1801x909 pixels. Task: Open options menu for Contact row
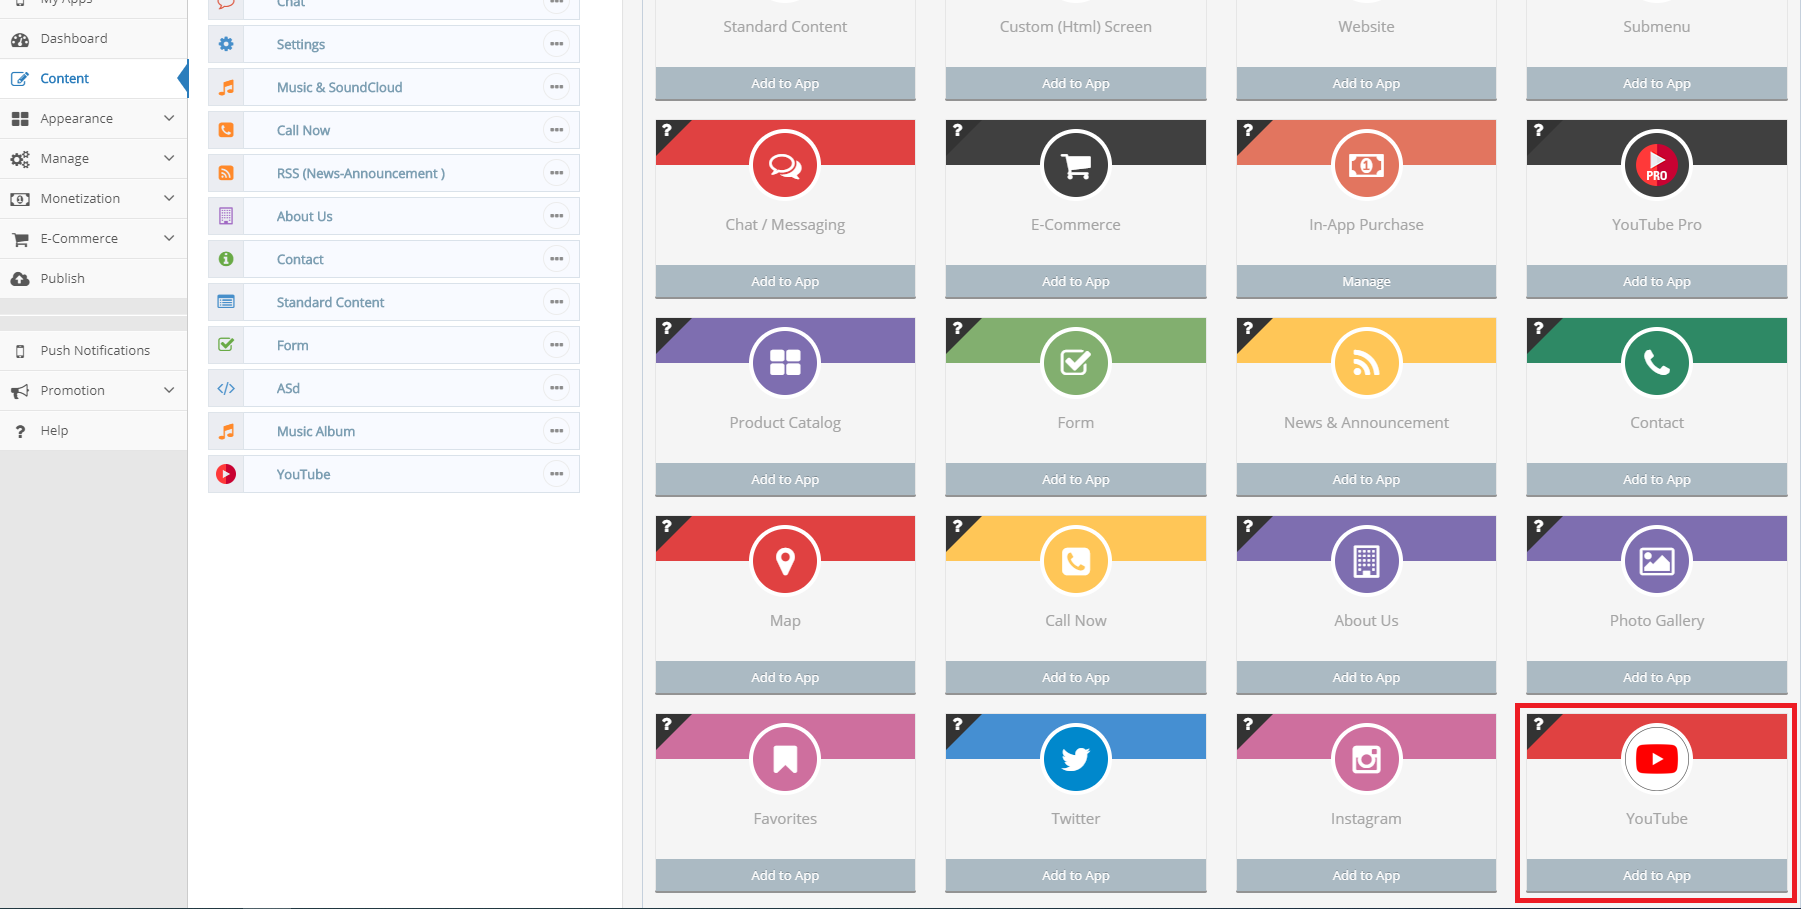(x=557, y=259)
